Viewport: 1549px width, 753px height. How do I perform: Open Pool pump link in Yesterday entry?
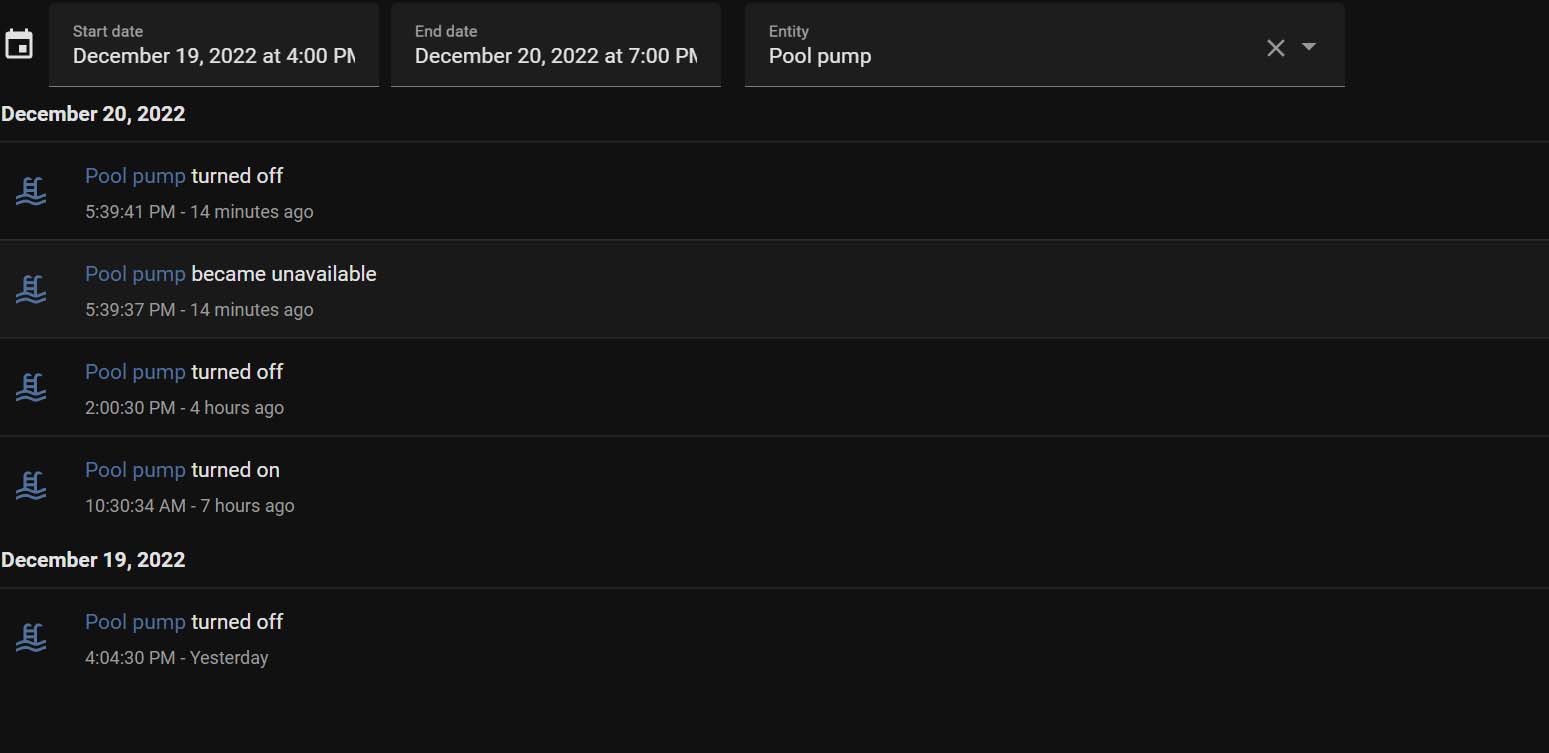(135, 622)
